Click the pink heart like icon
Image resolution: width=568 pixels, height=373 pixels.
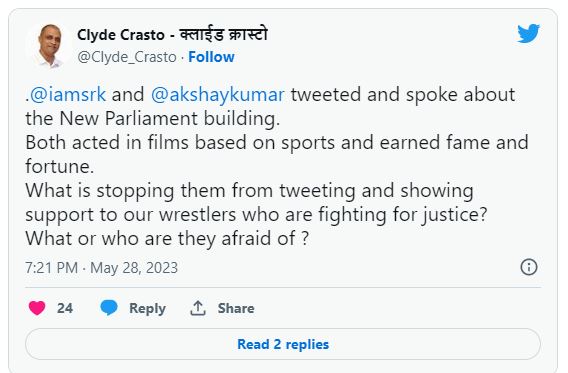[37, 308]
